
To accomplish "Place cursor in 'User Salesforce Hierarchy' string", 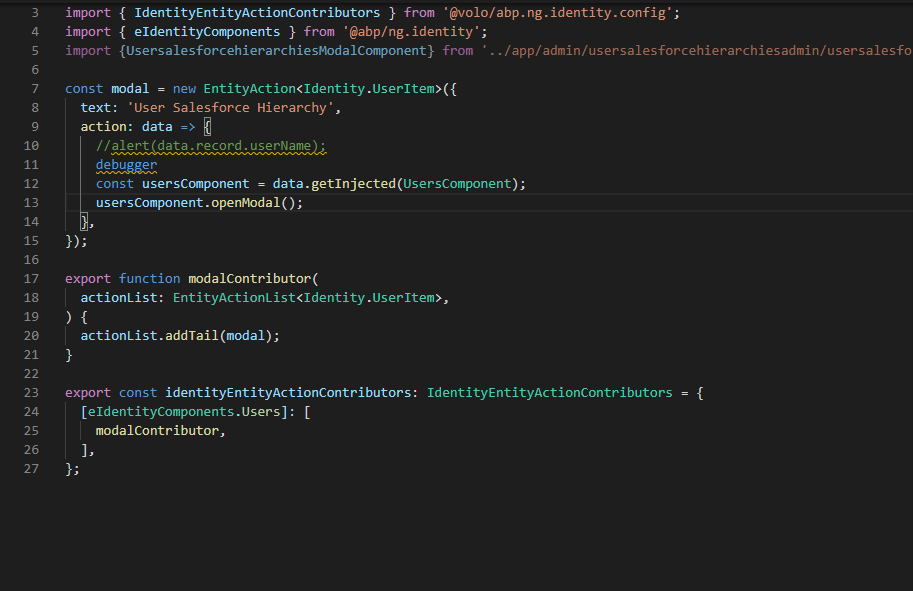I will click(x=234, y=108).
